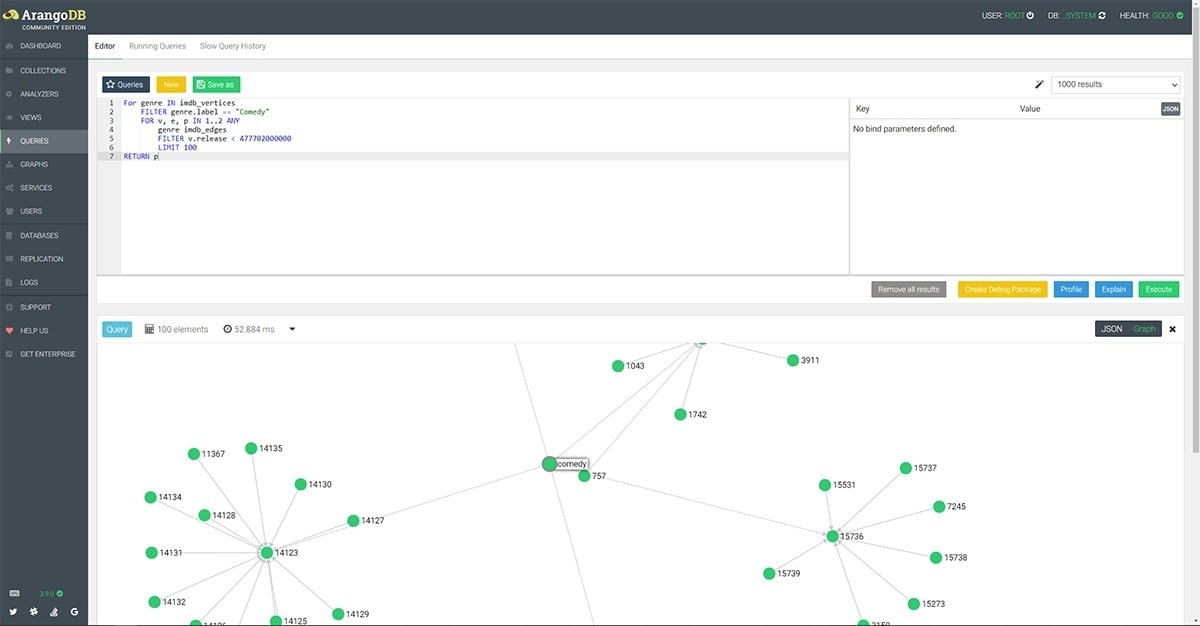
Task: Switch the result view to Graph
Action: [x=1143, y=329]
